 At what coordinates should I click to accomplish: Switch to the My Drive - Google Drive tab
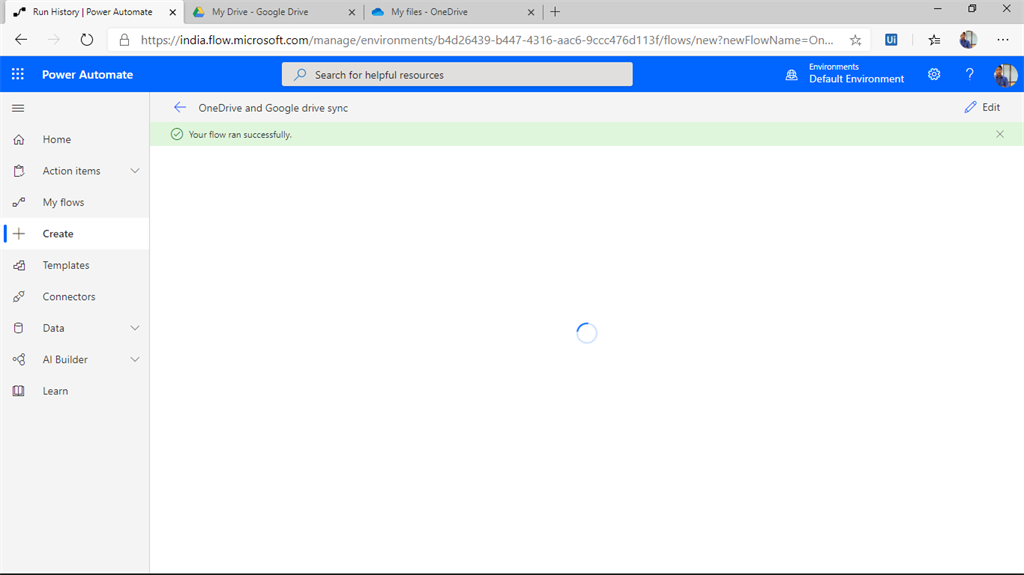[274, 12]
